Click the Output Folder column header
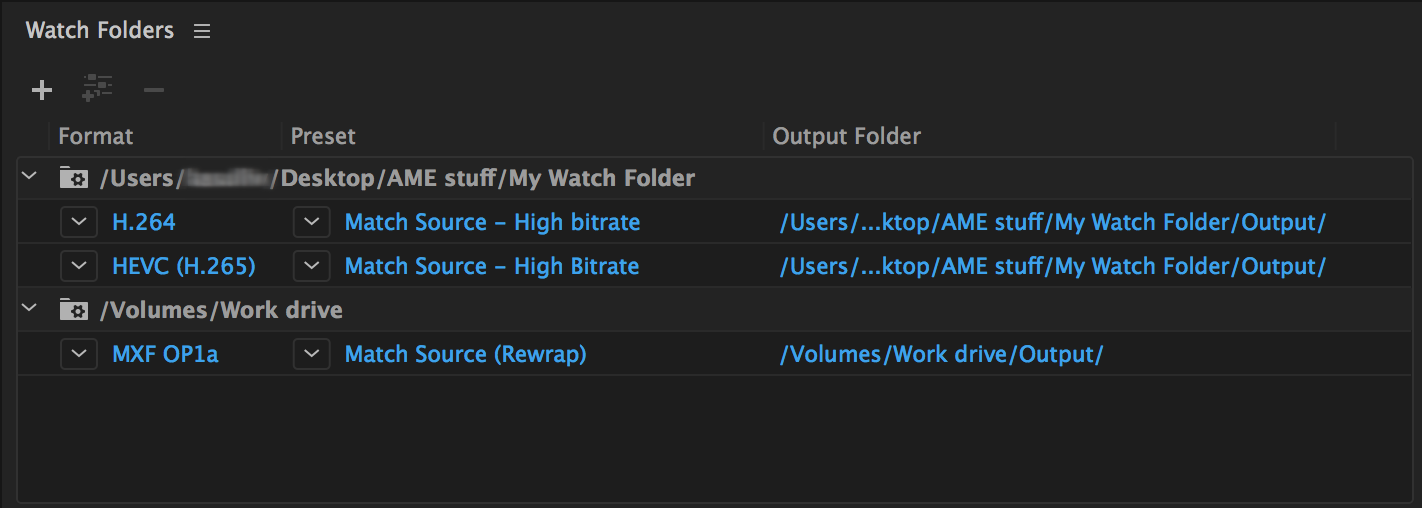The image size is (1422, 508). coord(847,136)
